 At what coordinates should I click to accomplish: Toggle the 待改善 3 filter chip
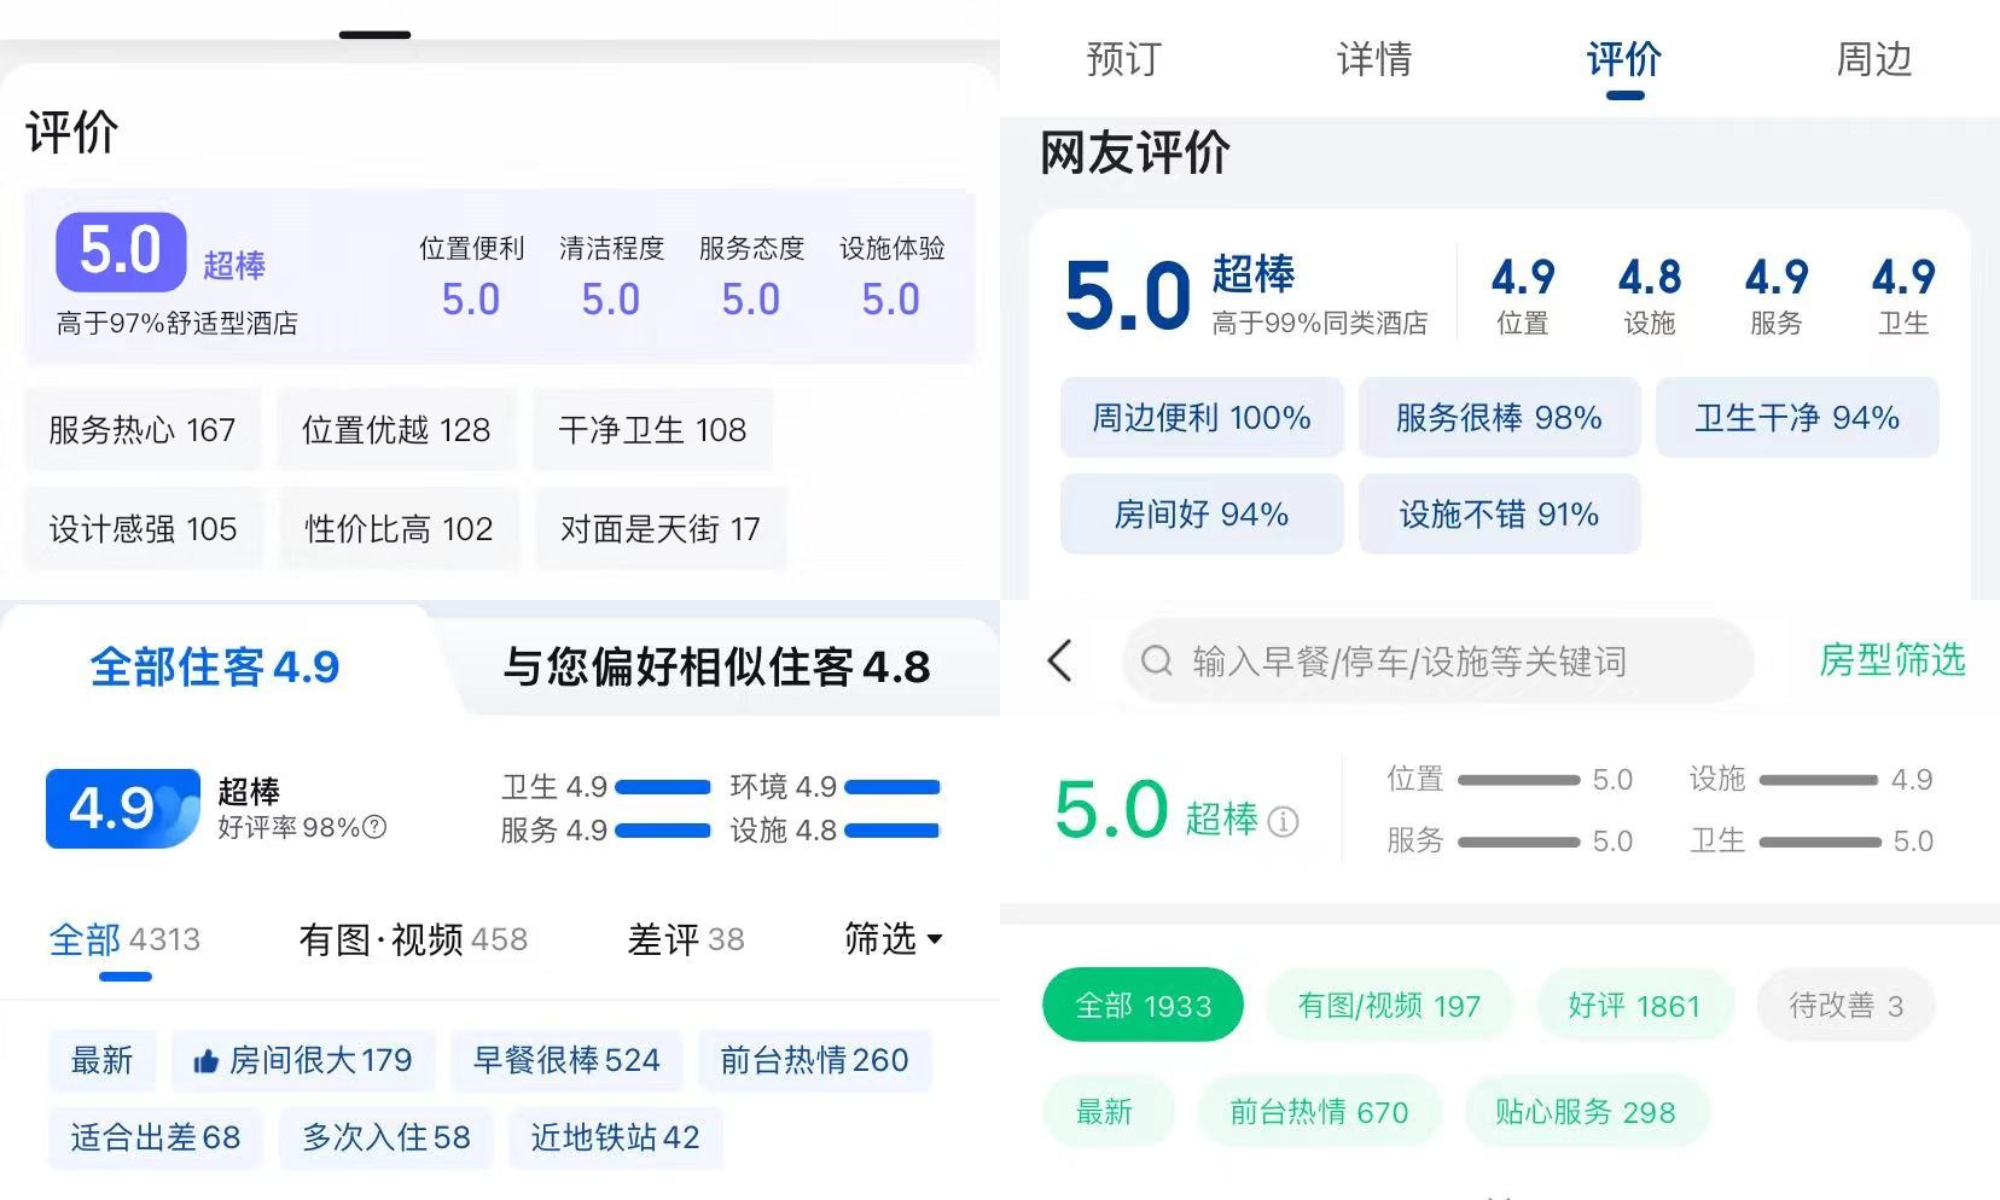coord(1845,1005)
